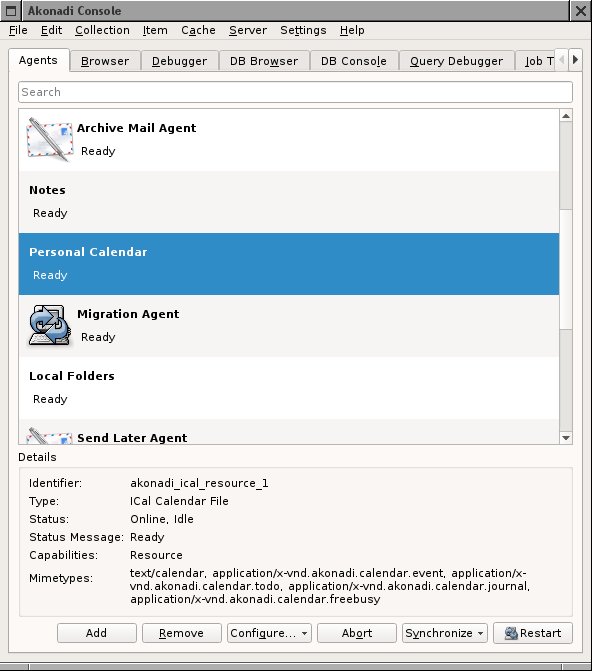Select the Send Later Agent row
The width and height of the screenshot is (592, 671).
tap(289, 431)
